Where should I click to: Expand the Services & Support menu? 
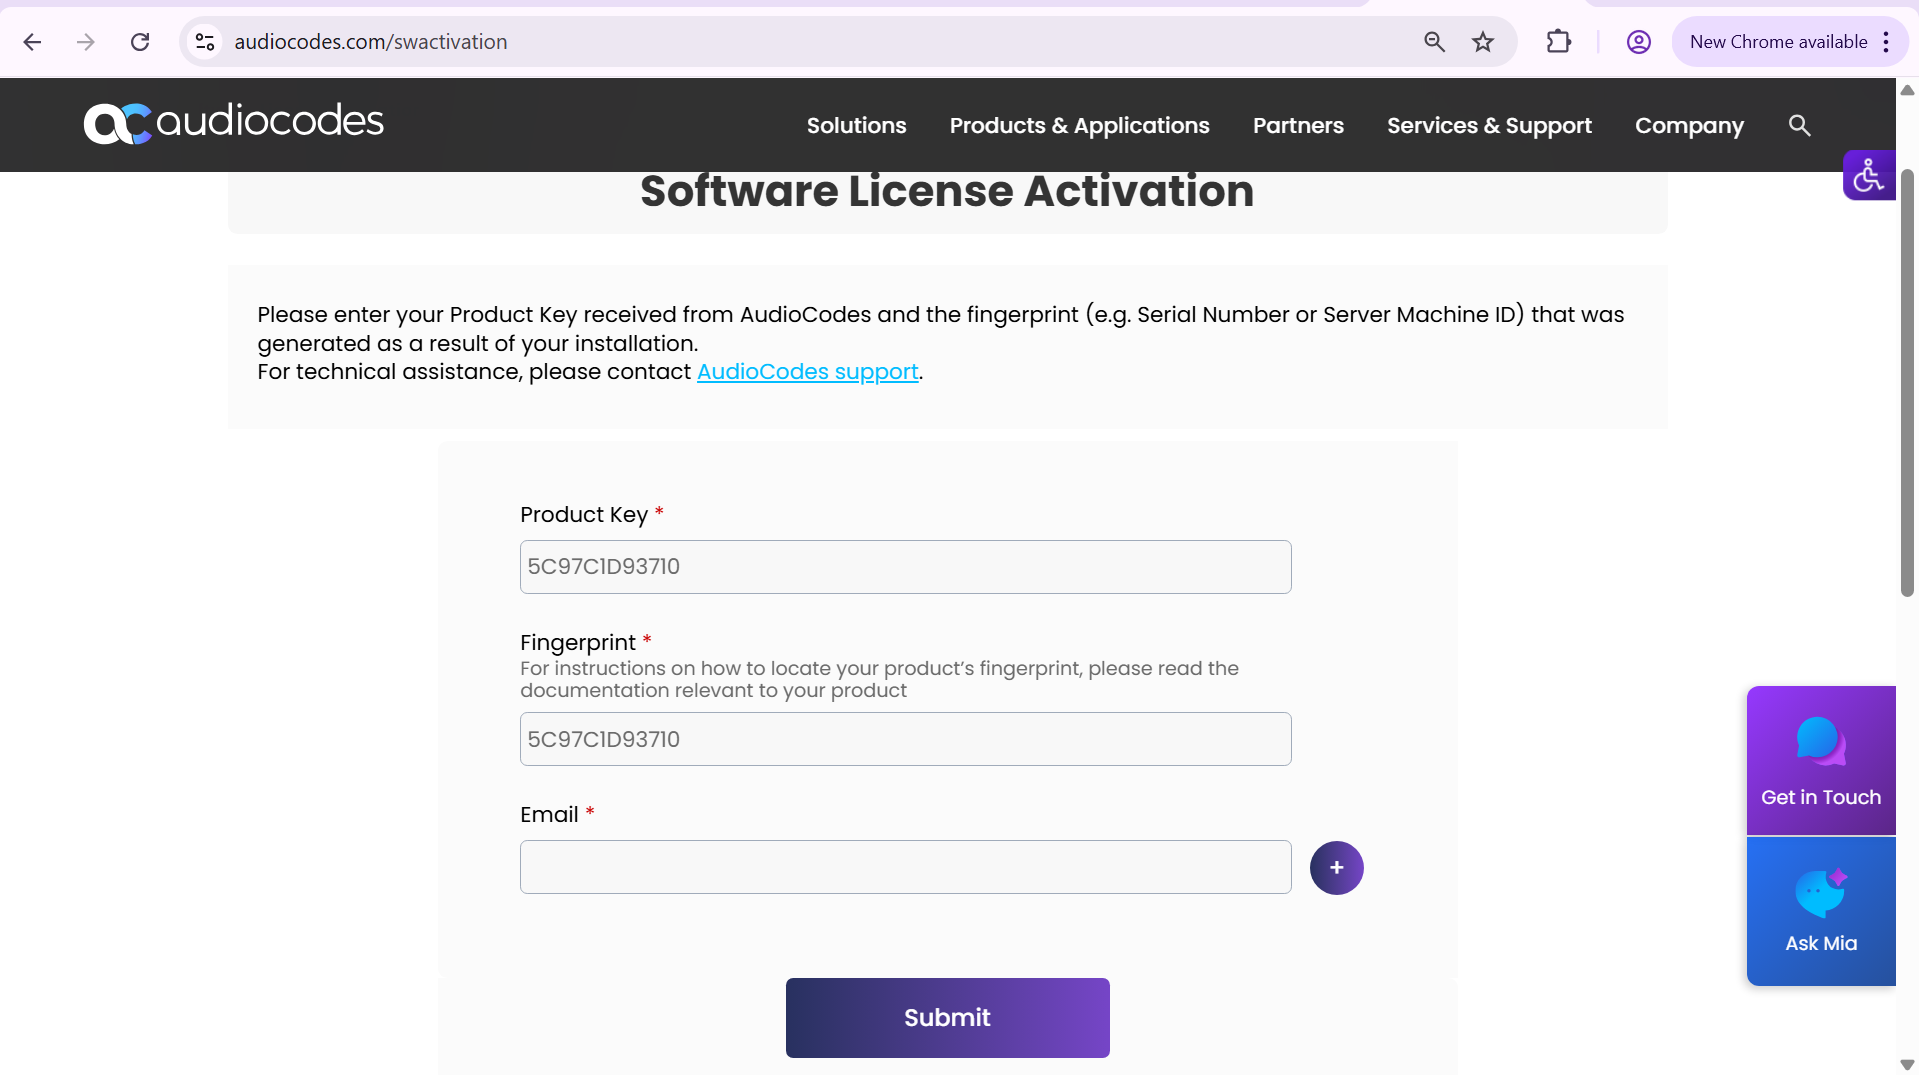click(1488, 125)
